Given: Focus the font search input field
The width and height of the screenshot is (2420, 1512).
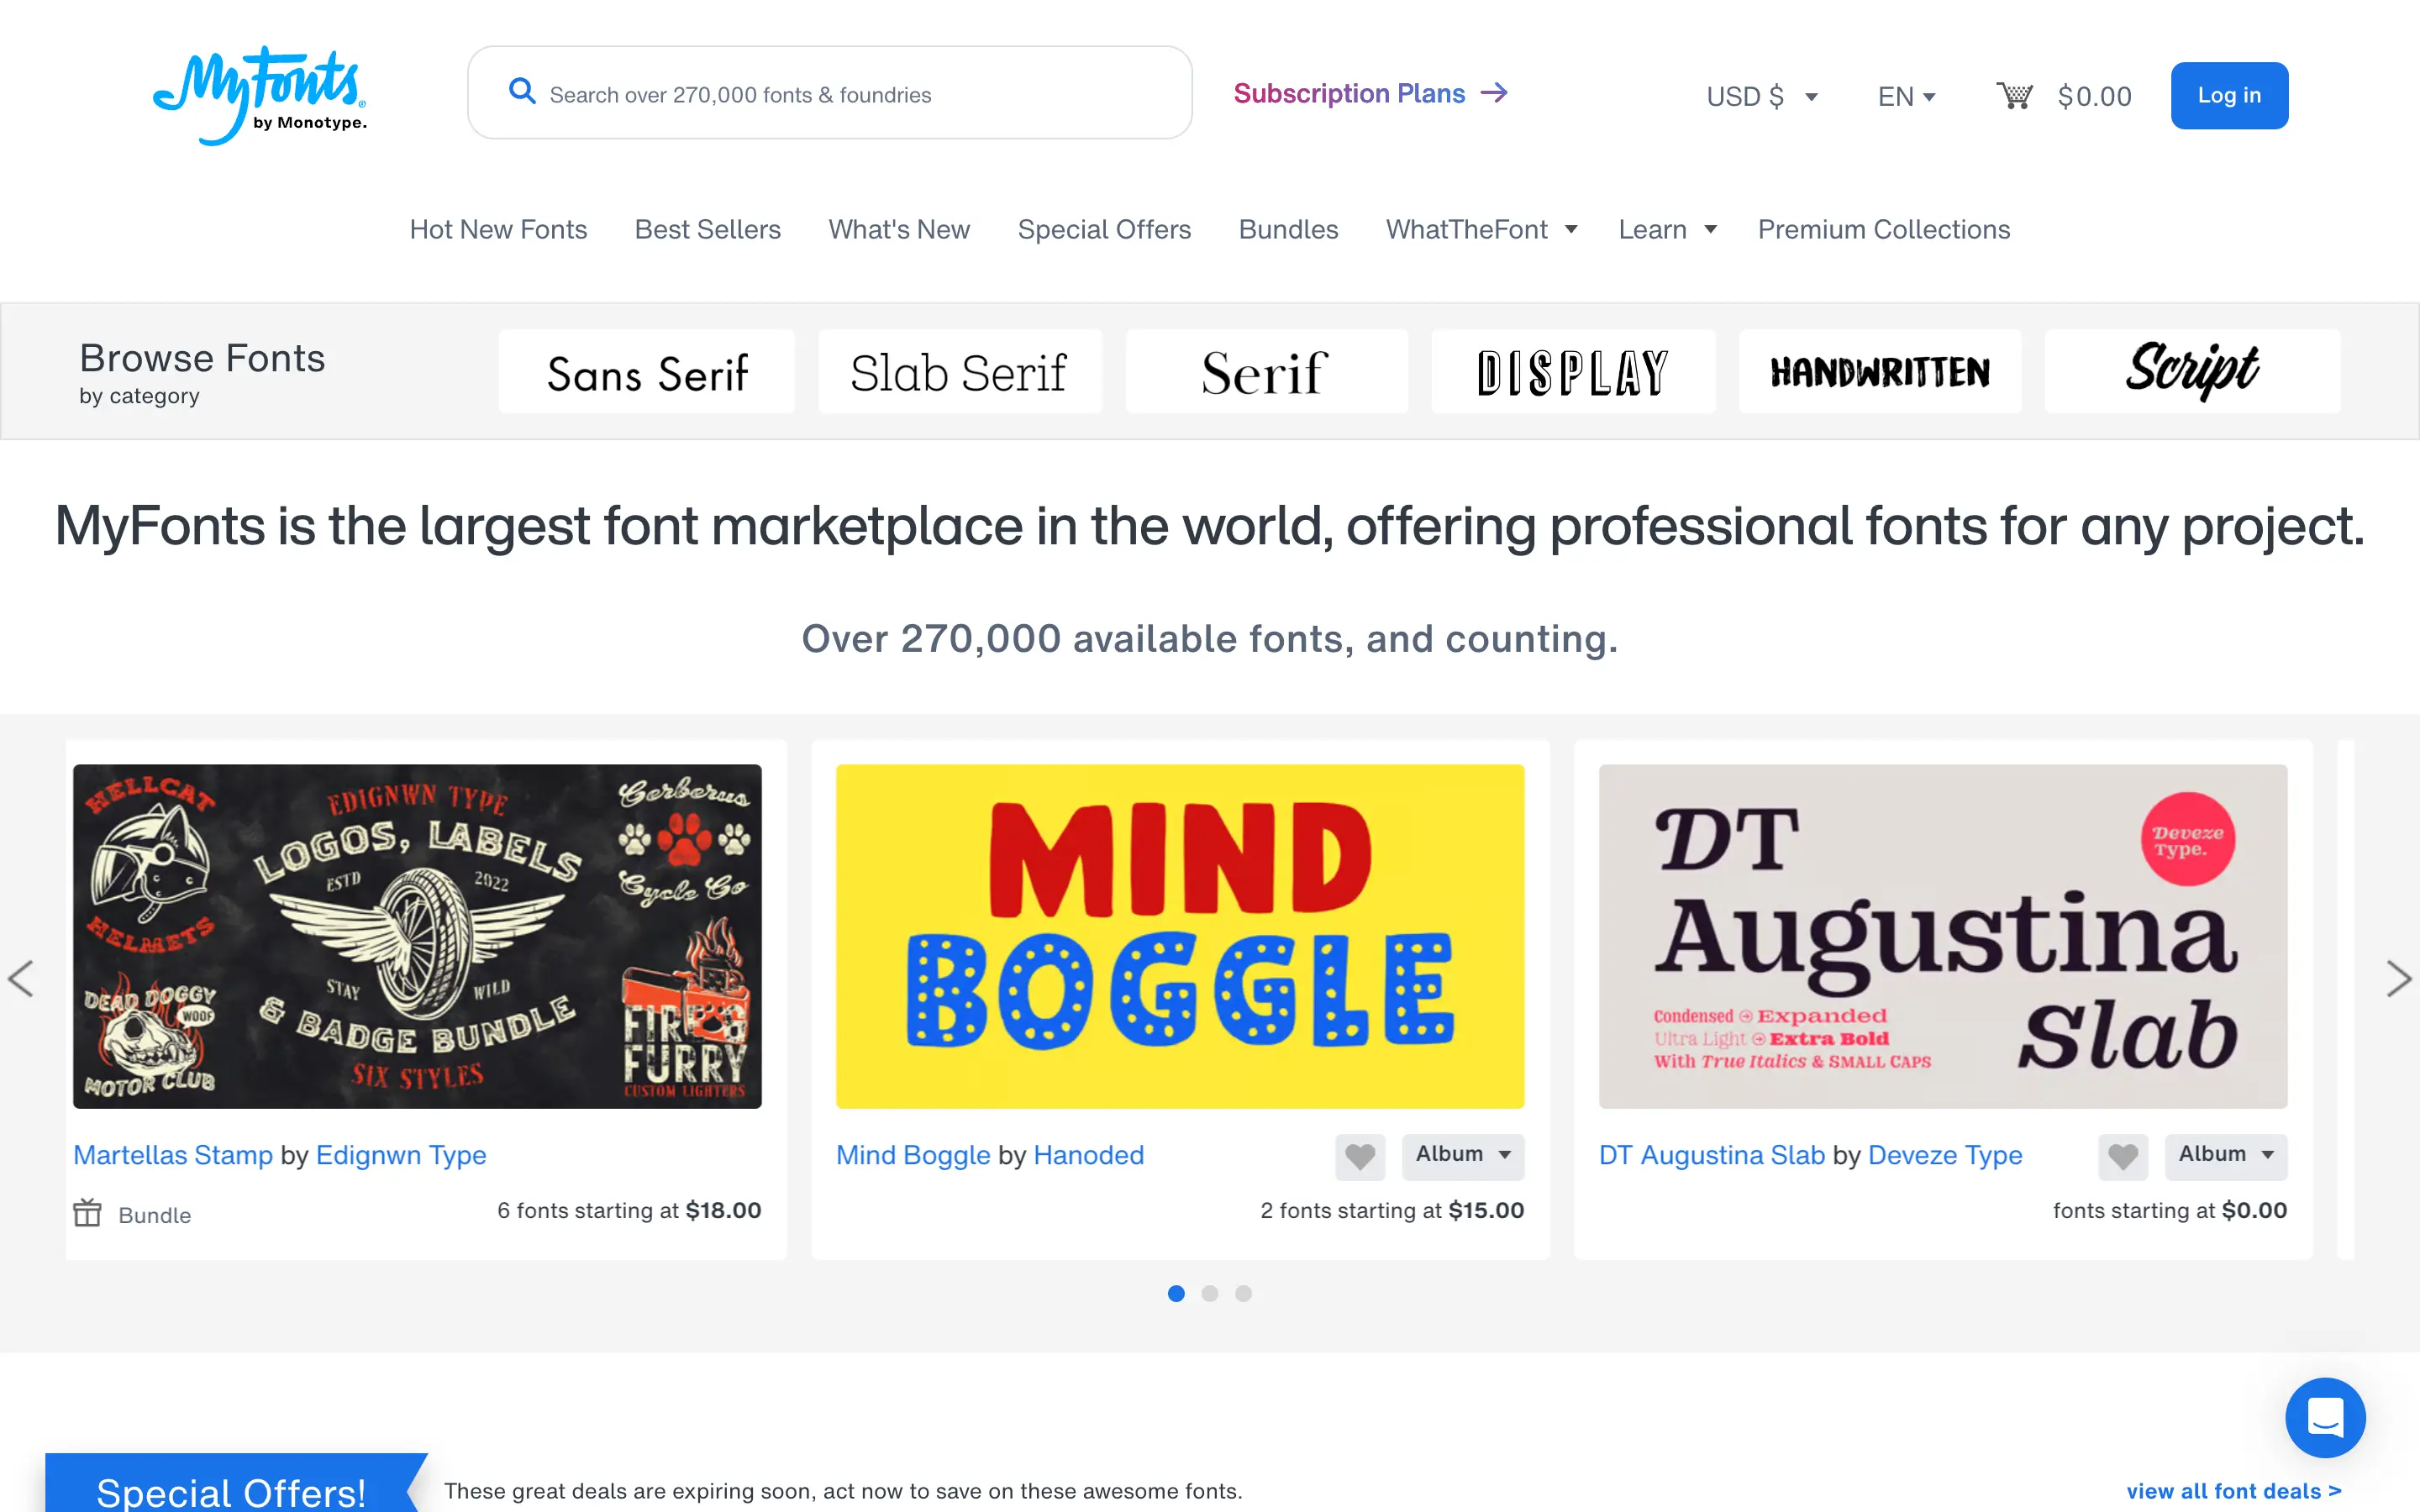Looking at the screenshot, I should click(x=830, y=93).
